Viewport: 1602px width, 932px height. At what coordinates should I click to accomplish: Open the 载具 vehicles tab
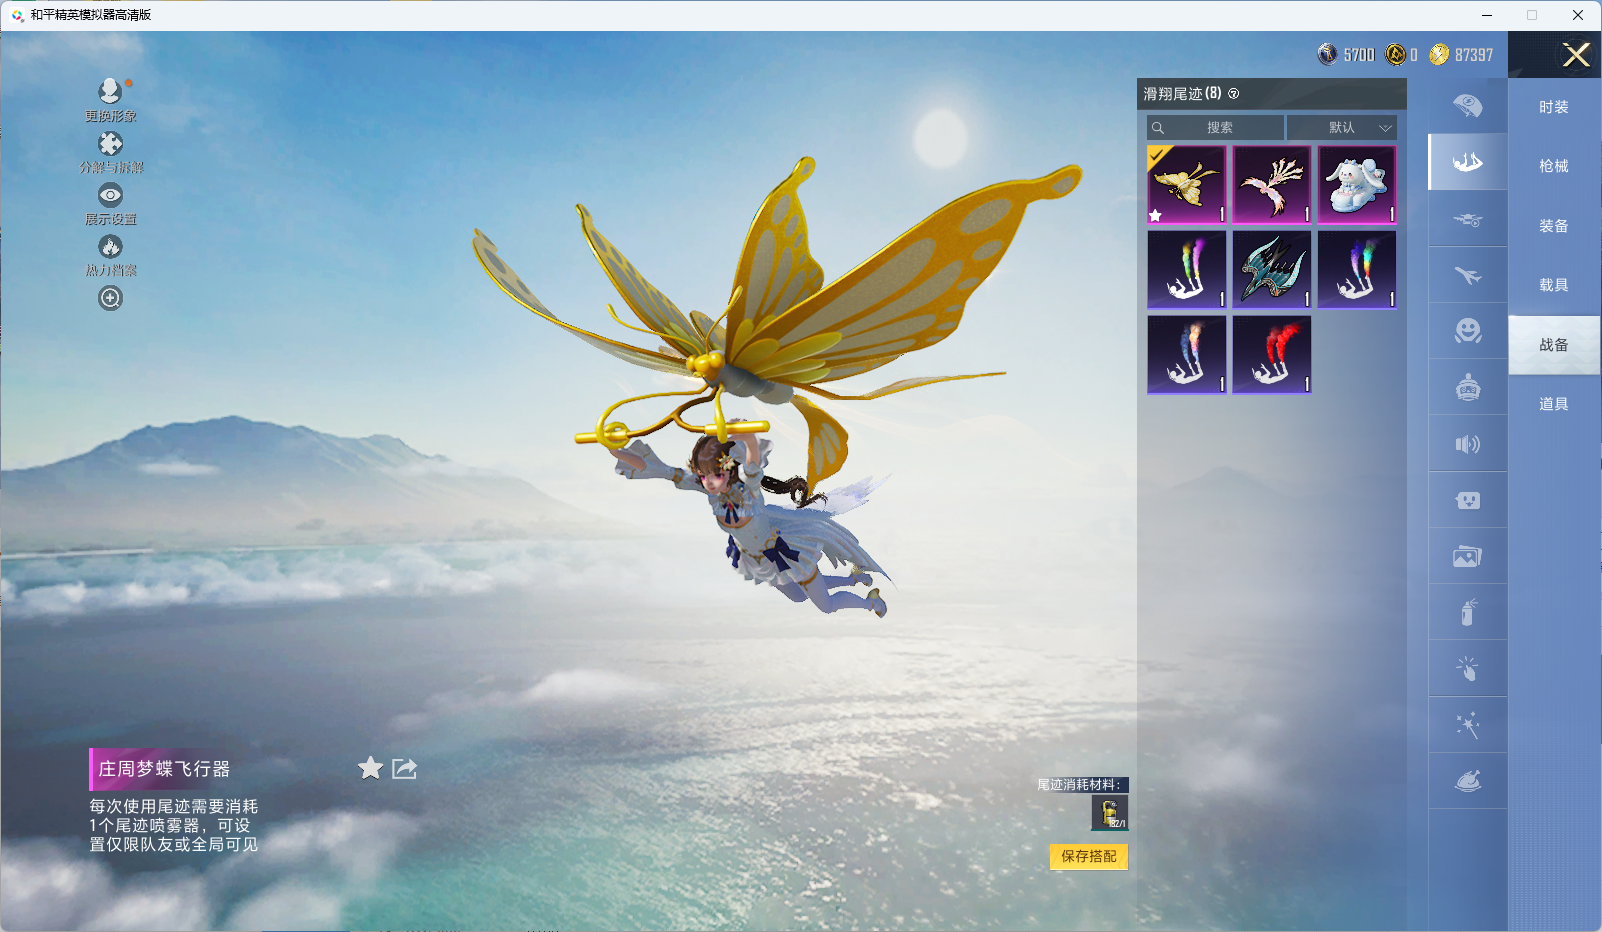[1553, 285]
